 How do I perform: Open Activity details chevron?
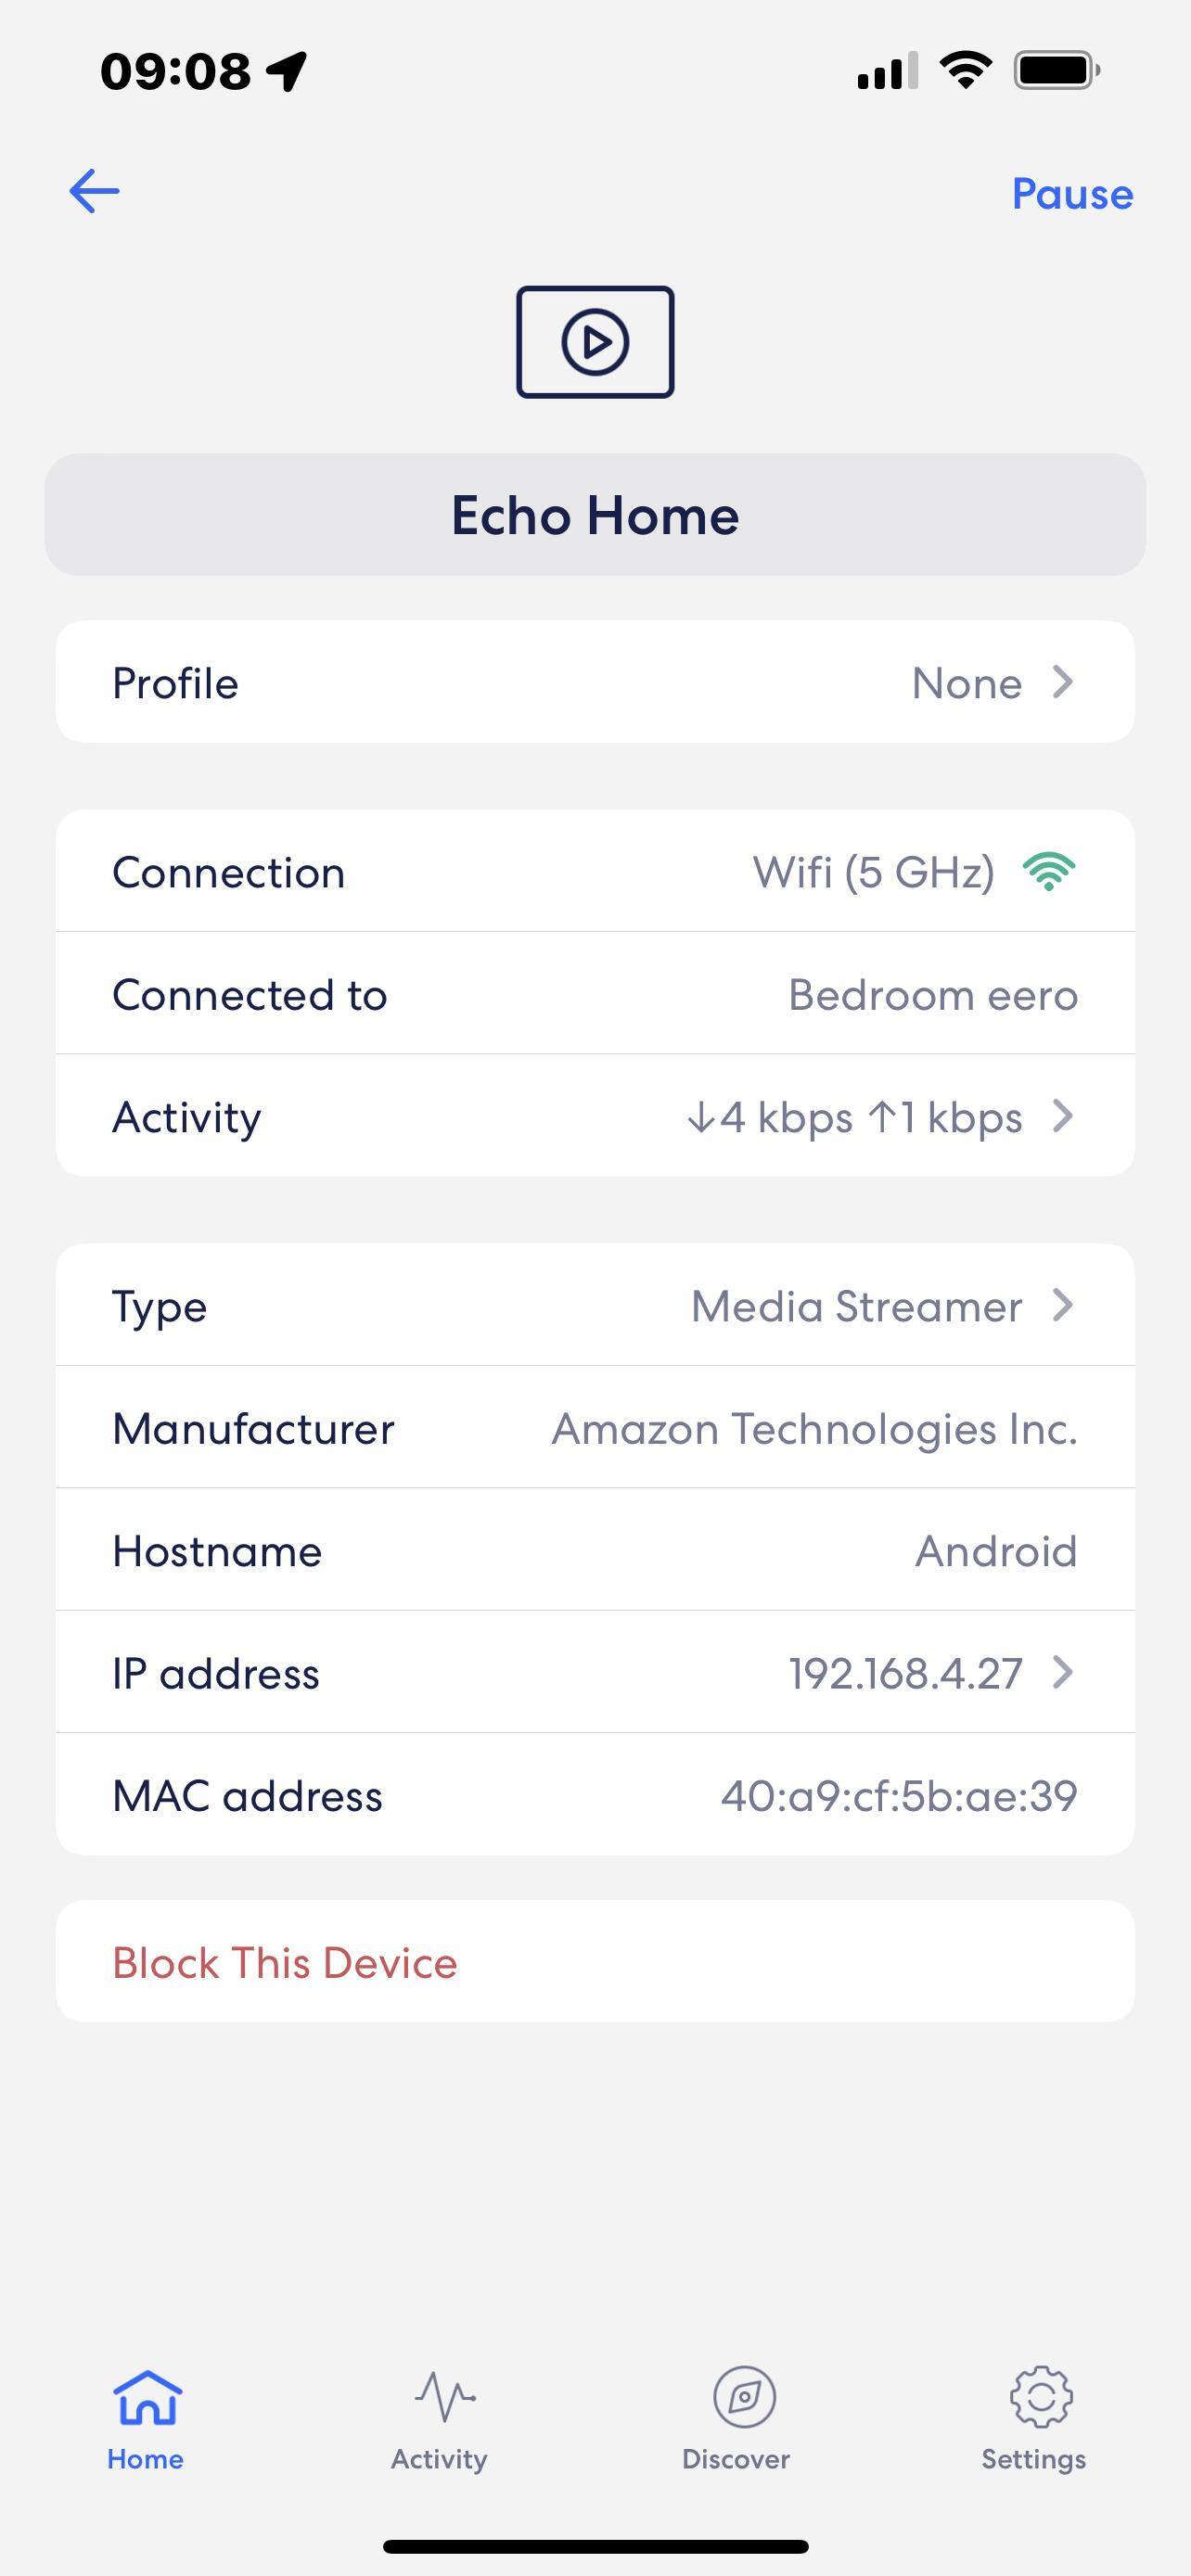pyautogui.click(x=1063, y=1116)
